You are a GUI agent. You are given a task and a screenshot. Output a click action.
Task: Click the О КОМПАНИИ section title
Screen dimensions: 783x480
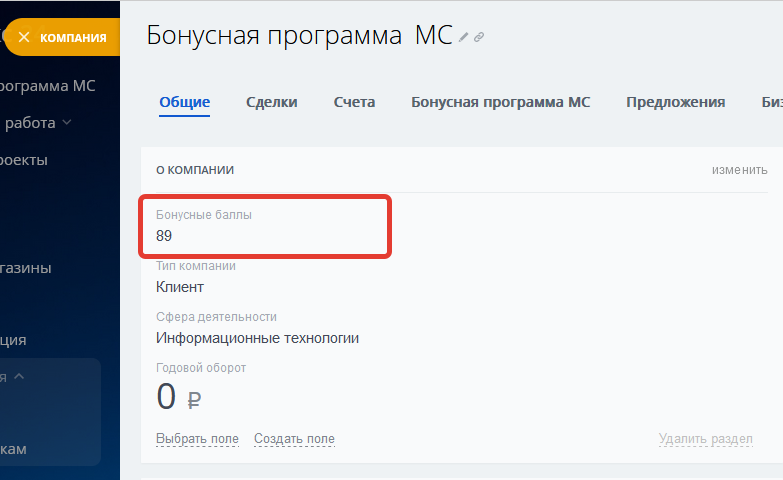[x=195, y=170]
